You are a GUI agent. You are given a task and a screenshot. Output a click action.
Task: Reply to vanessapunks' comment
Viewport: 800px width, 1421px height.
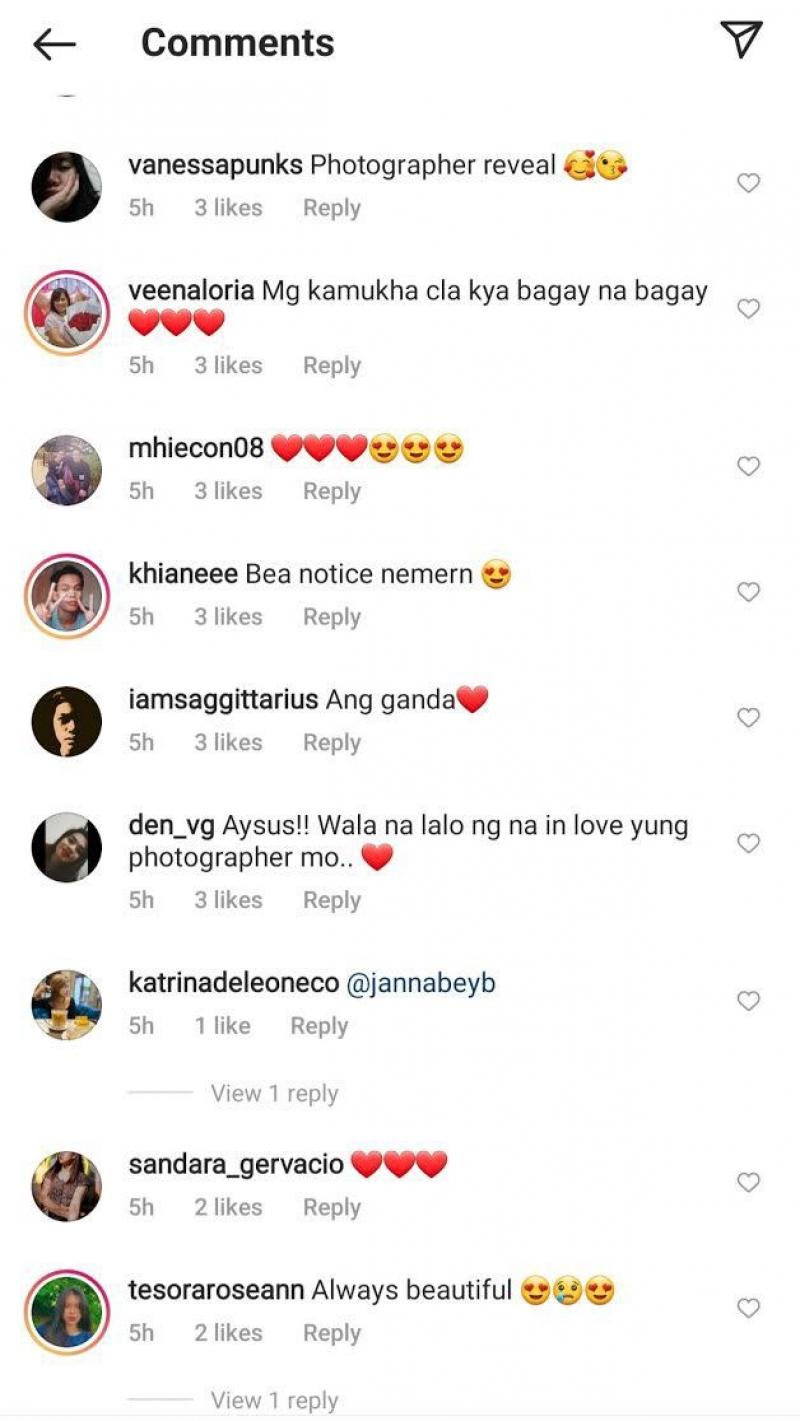coord(332,208)
